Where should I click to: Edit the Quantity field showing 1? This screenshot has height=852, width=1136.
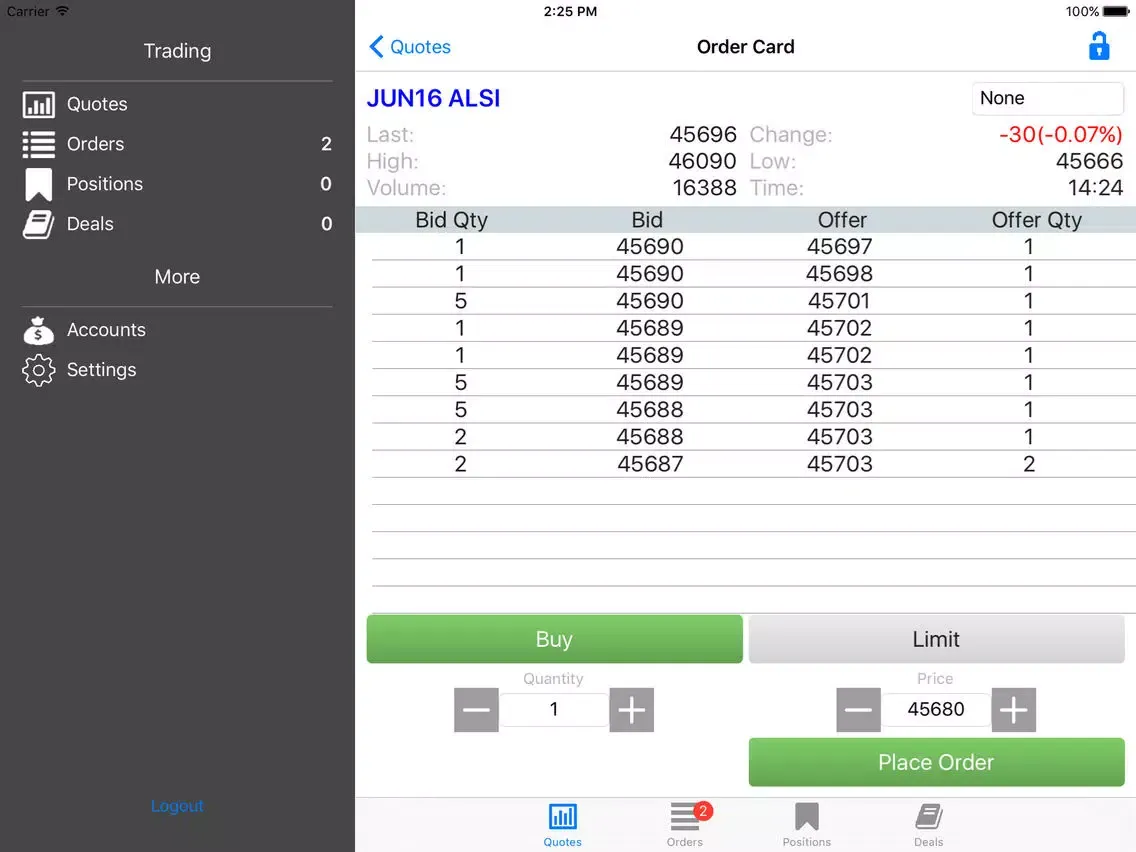[554, 709]
